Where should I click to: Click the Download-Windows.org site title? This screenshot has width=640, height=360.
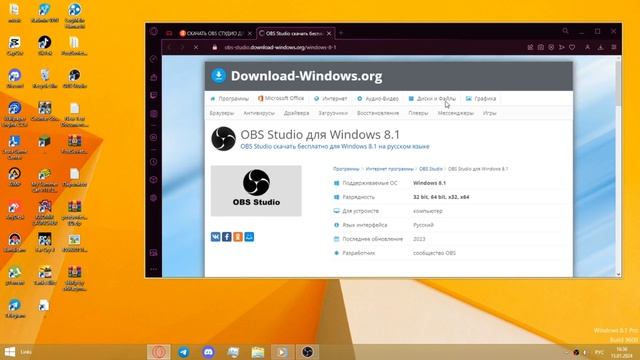pyautogui.click(x=307, y=76)
